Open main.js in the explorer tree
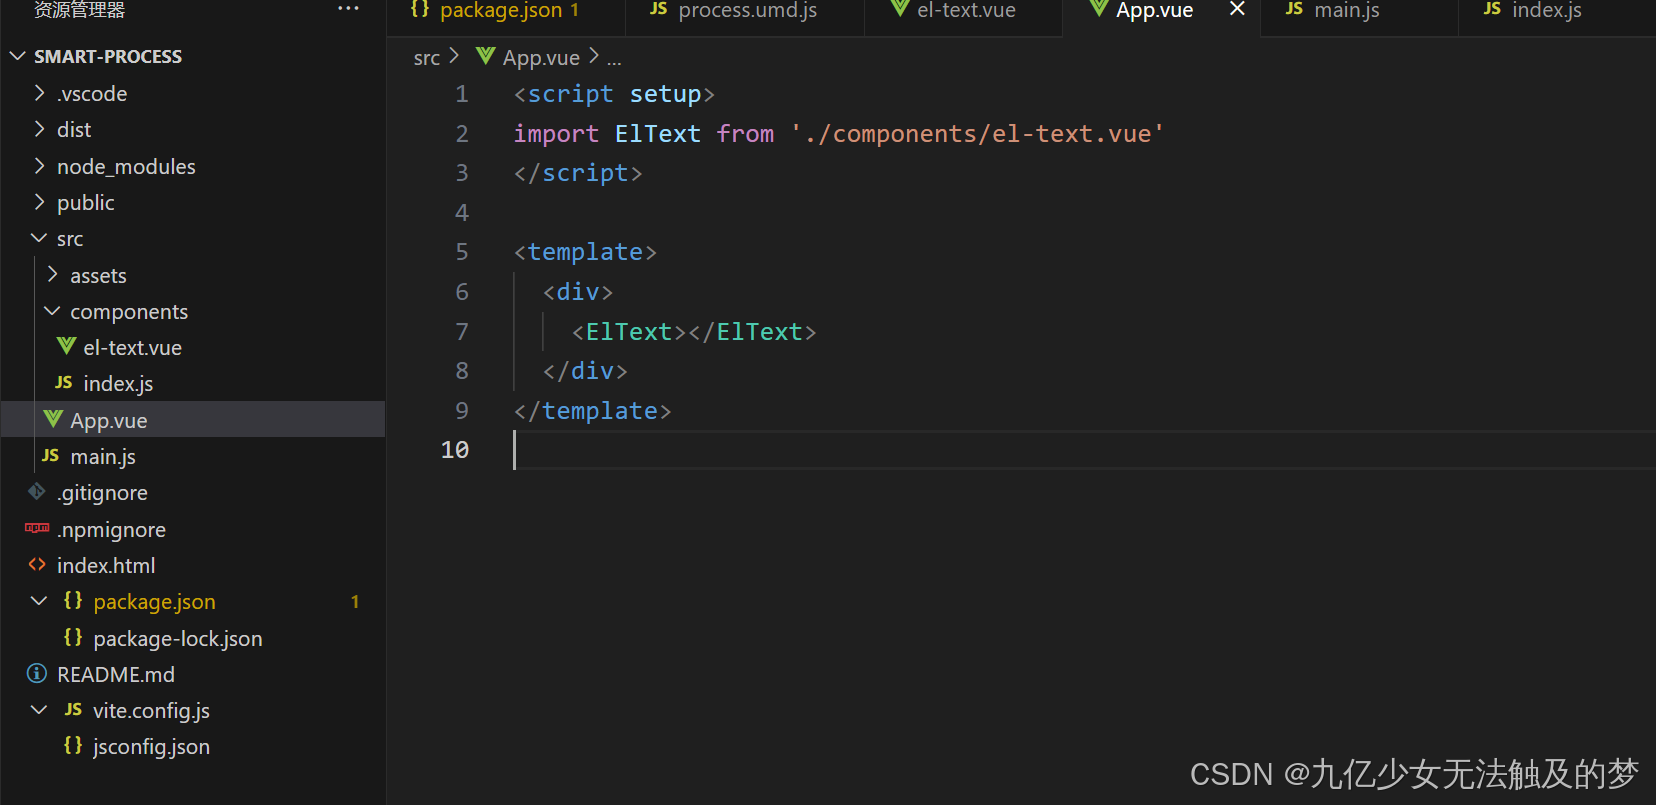 tap(103, 457)
